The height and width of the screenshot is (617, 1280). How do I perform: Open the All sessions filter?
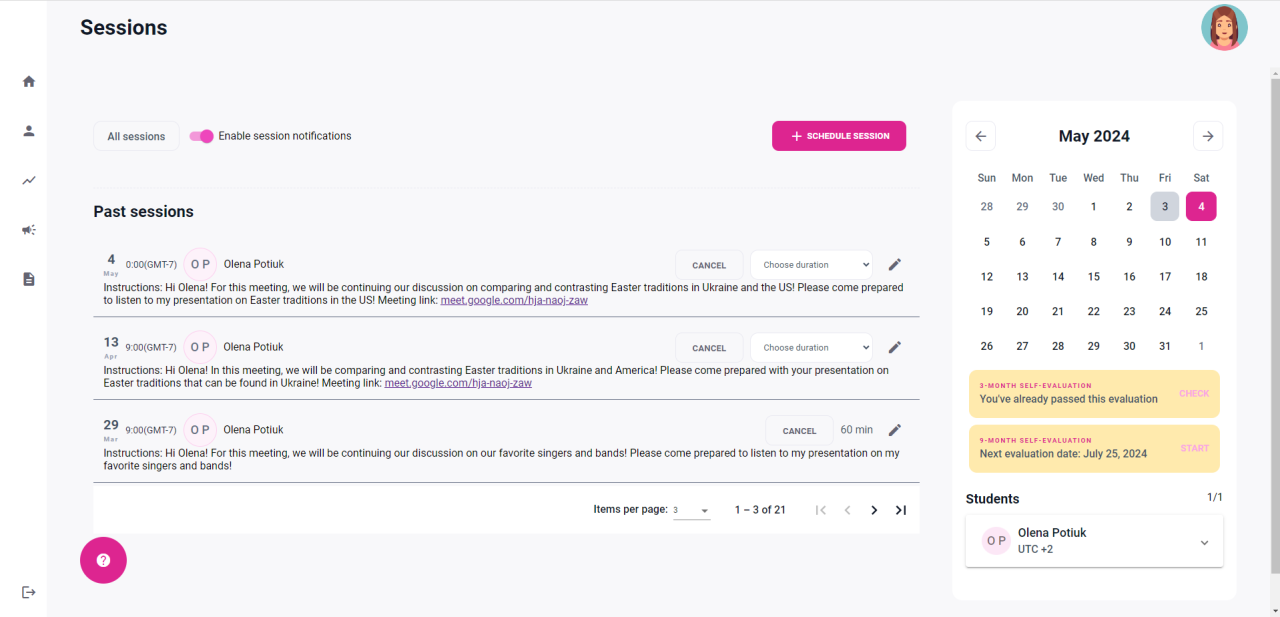(136, 136)
